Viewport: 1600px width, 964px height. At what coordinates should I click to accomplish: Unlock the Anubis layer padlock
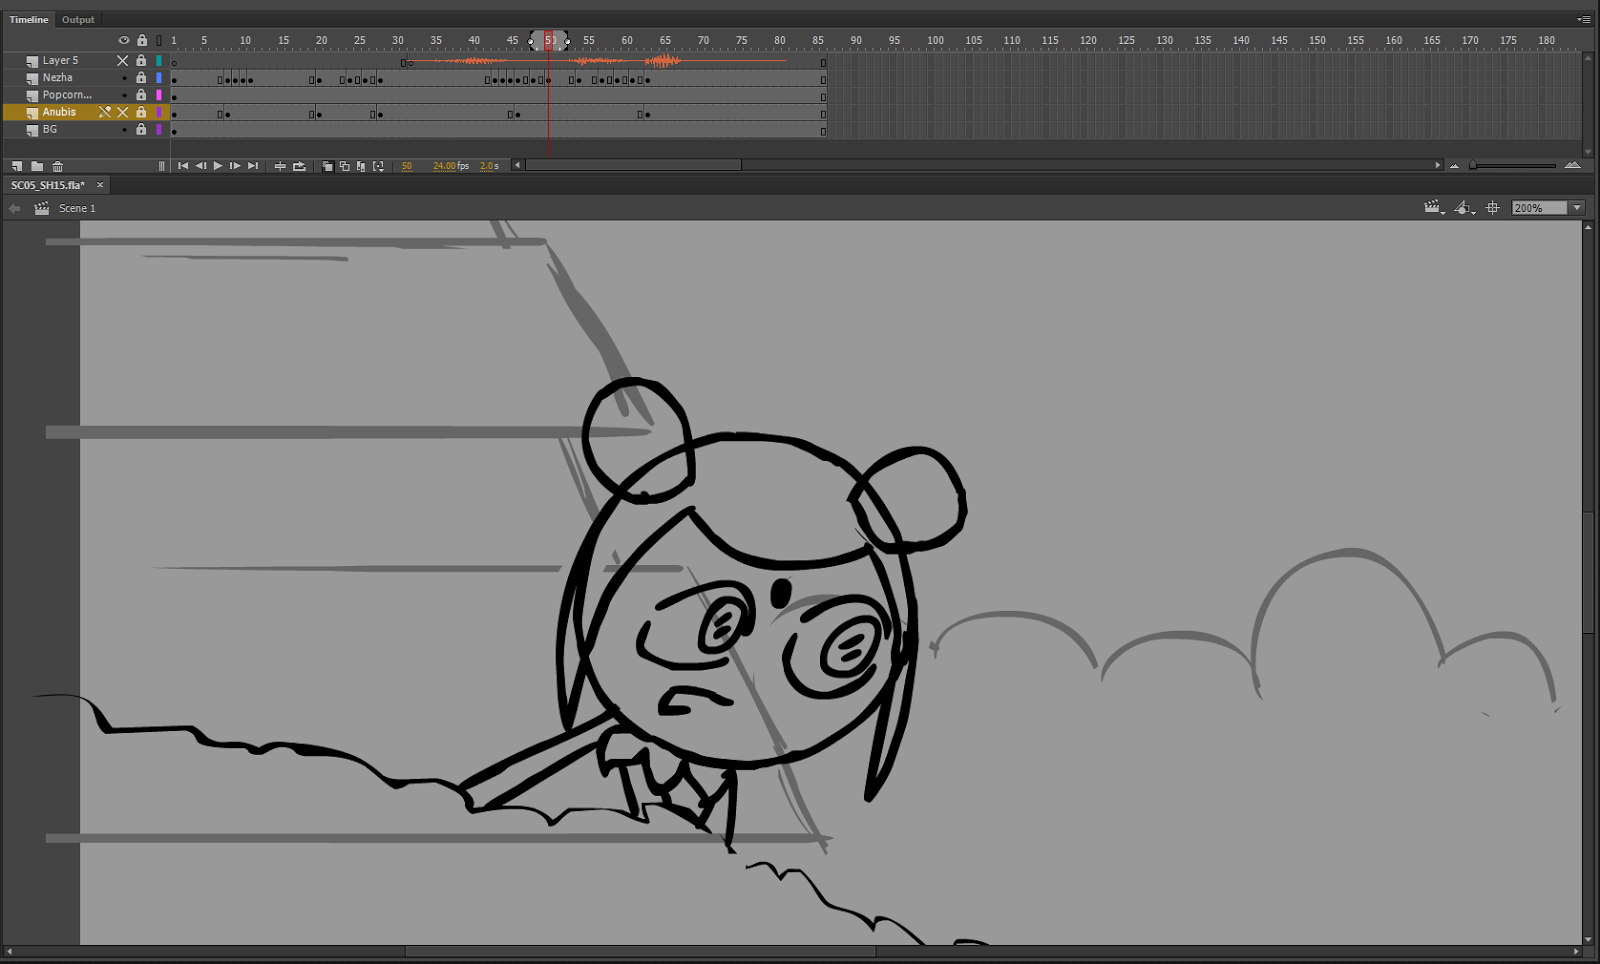(x=141, y=112)
